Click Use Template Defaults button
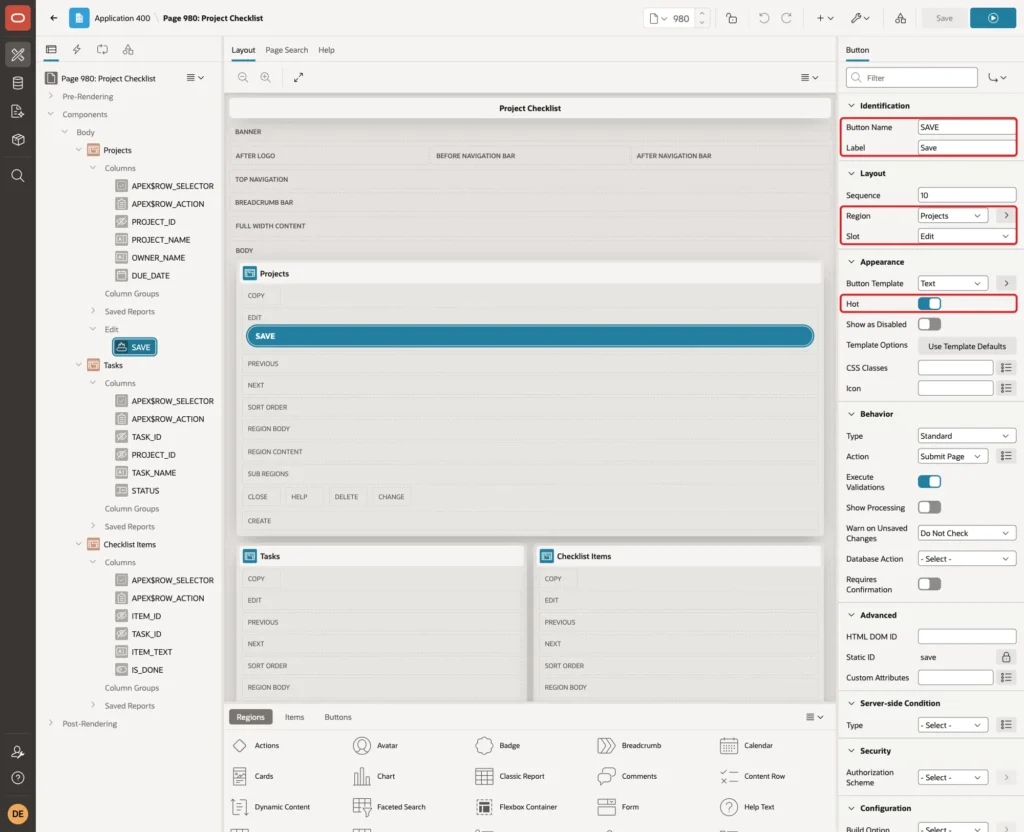This screenshot has height=832, width=1024. (967, 346)
